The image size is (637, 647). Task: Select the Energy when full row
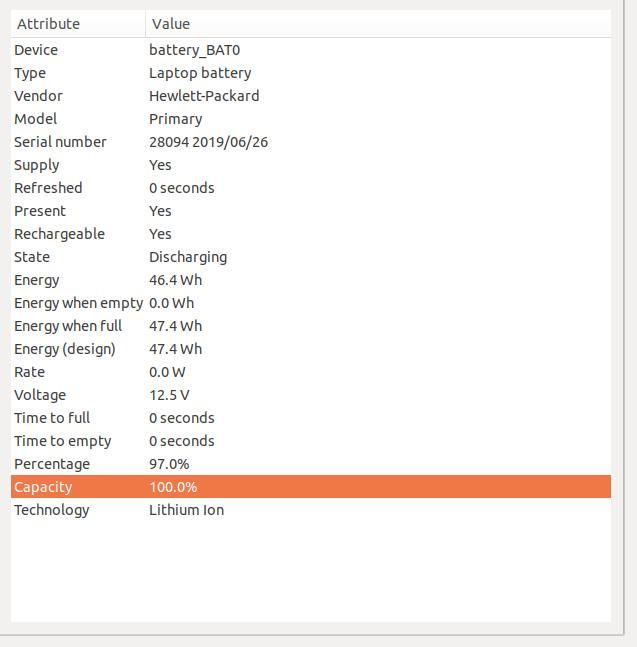pyautogui.click(x=311, y=326)
